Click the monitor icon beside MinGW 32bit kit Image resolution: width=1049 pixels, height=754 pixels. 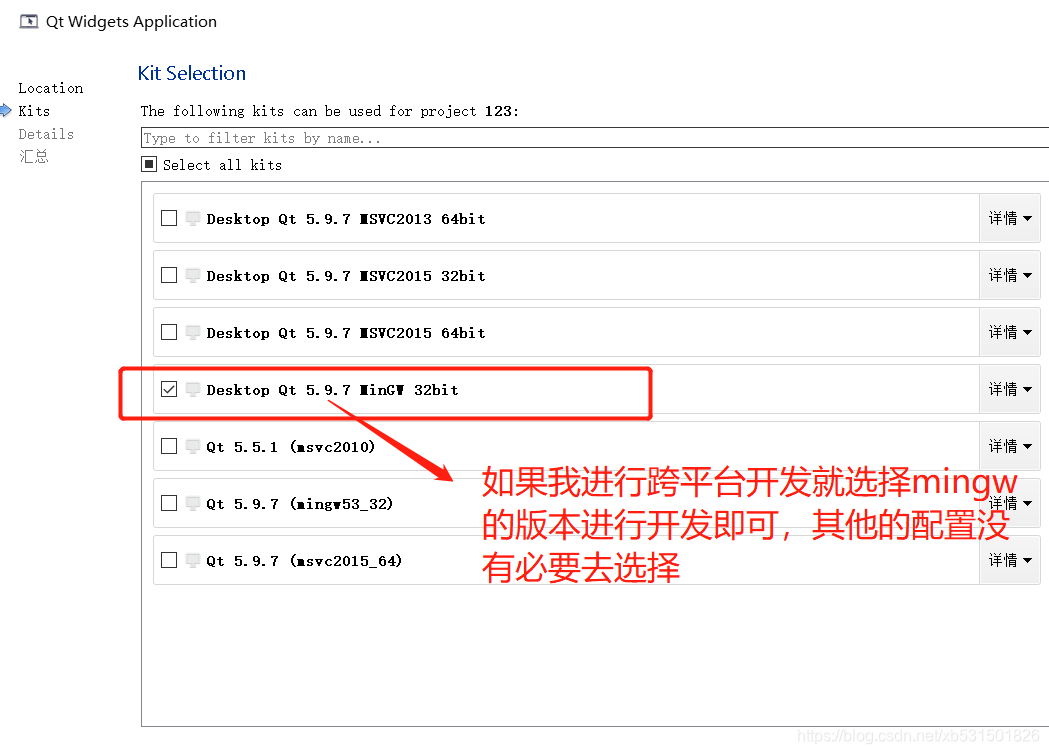pos(193,389)
